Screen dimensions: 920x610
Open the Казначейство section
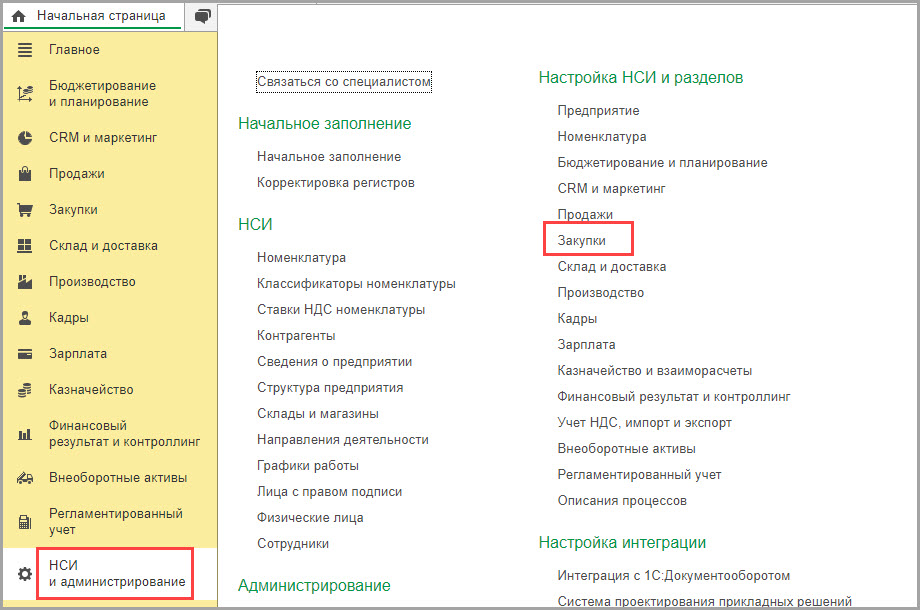click(91, 390)
